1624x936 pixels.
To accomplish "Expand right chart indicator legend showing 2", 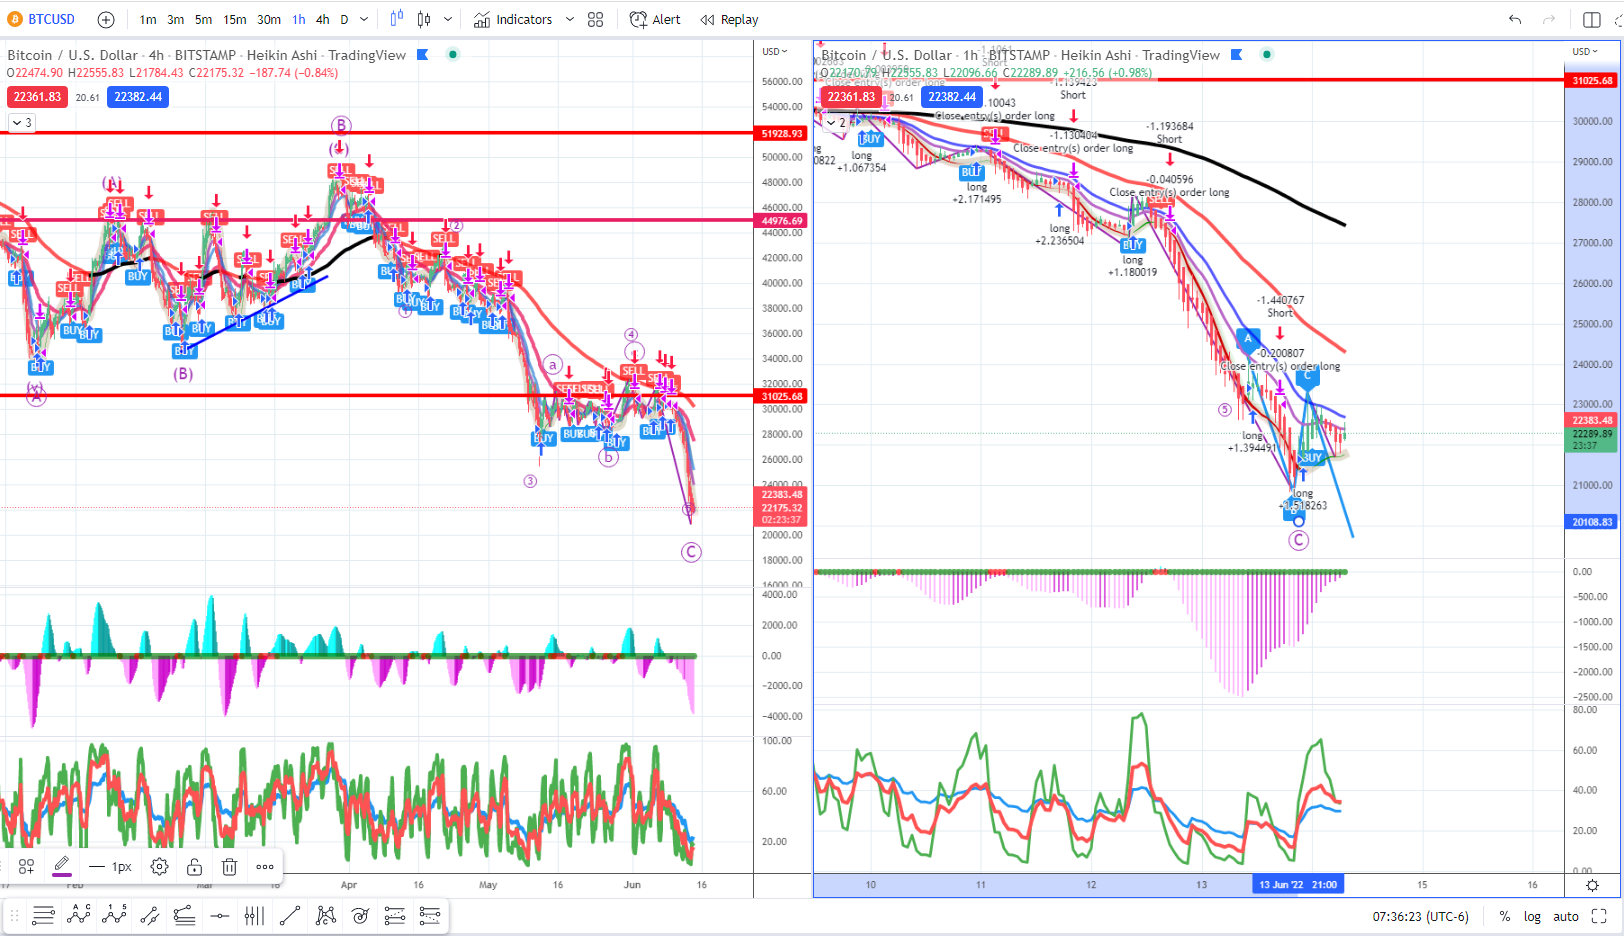I will [836, 122].
